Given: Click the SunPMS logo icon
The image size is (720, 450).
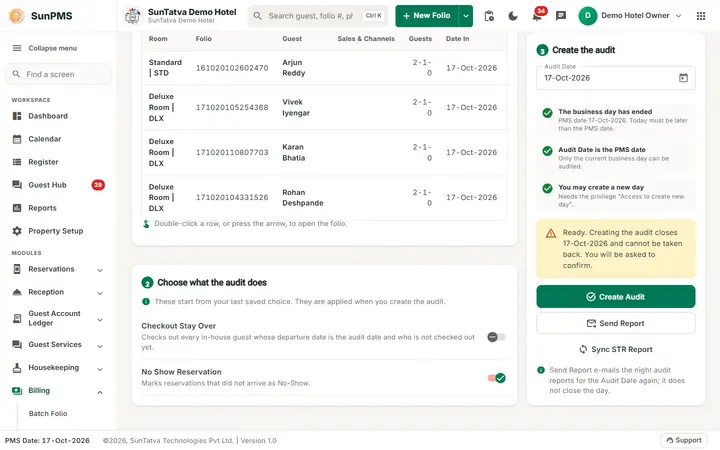Looking at the screenshot, I should pos(17,16).
